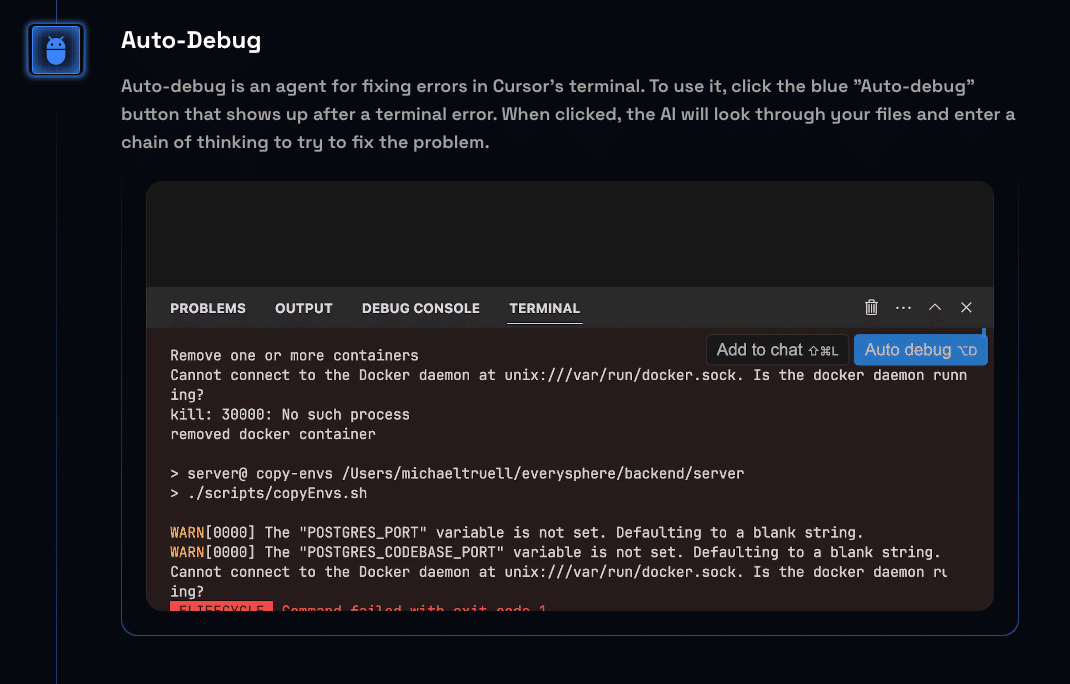Kill terminal with the trash icon
The width and height of the screenshot is (1070, 684).
(871, 308)
